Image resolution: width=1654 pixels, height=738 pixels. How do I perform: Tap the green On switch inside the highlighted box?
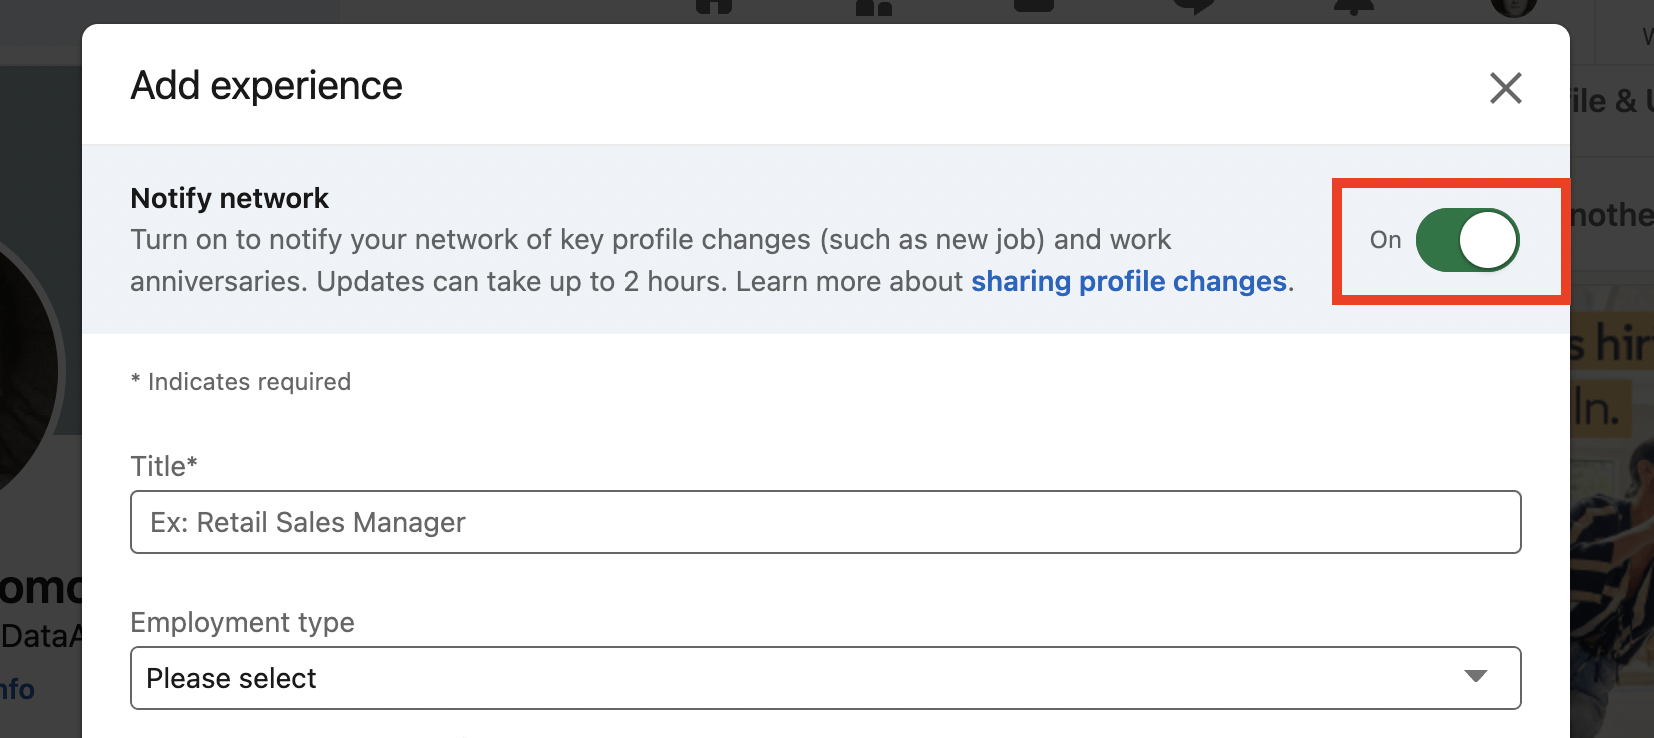pos(1467,240)
